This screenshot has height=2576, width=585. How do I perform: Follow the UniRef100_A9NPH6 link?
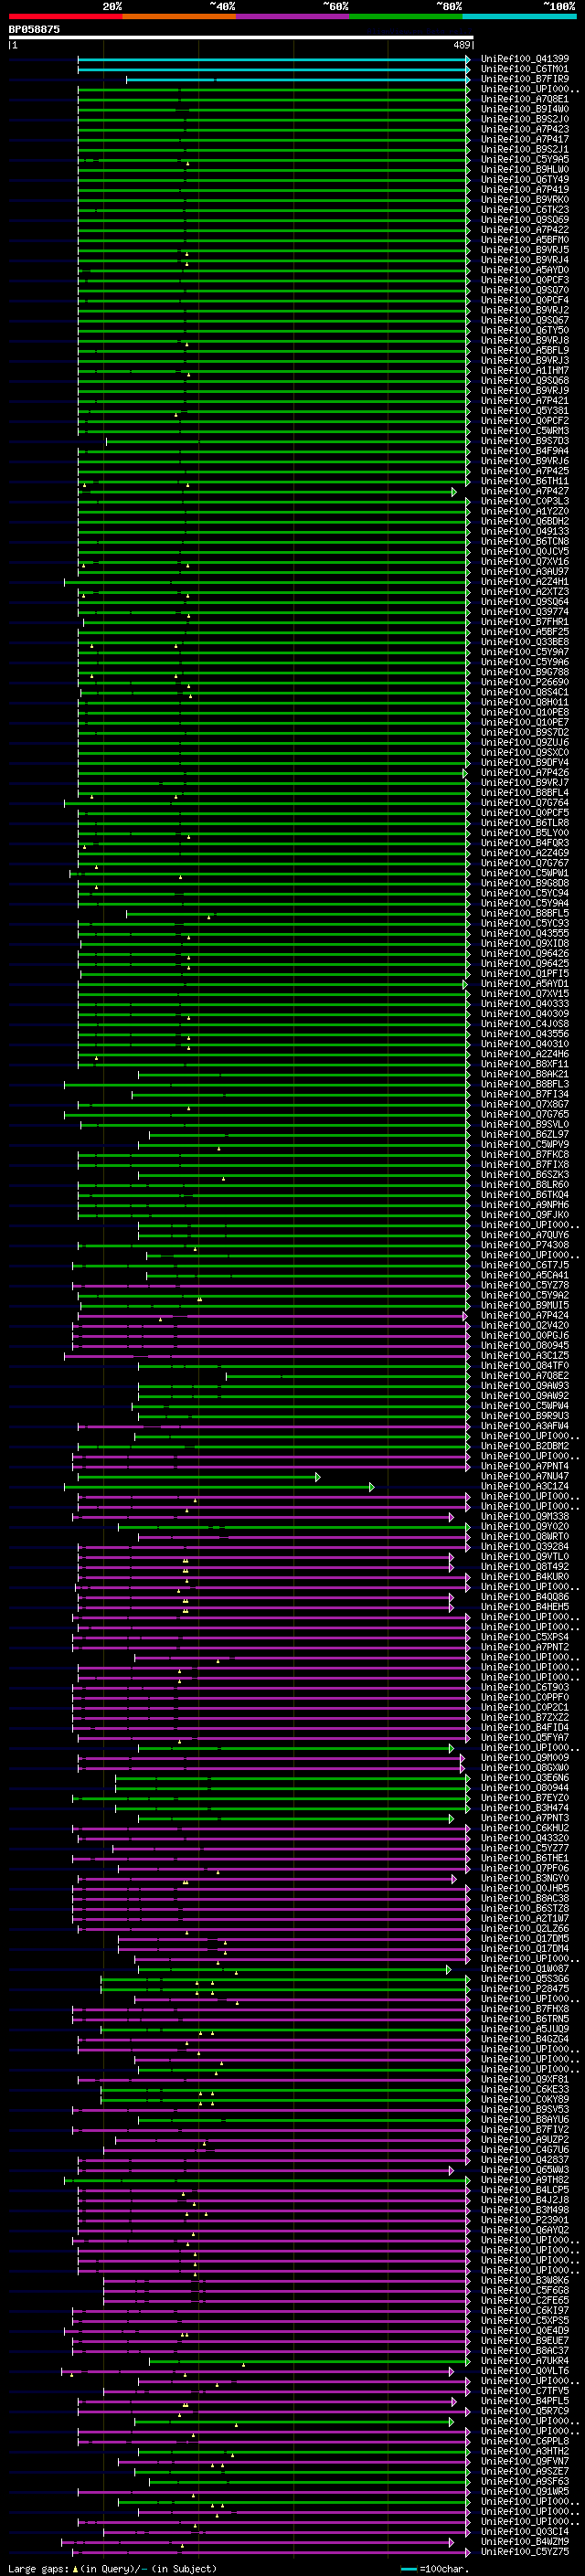coord(524,1205)
